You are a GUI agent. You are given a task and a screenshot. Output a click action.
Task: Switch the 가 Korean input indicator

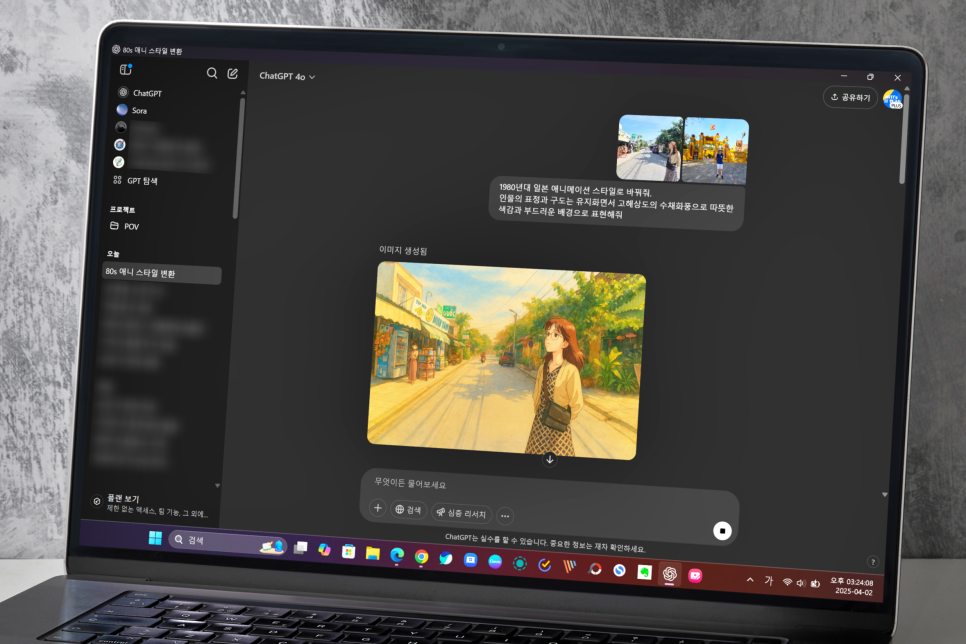(x=768, y=581)
